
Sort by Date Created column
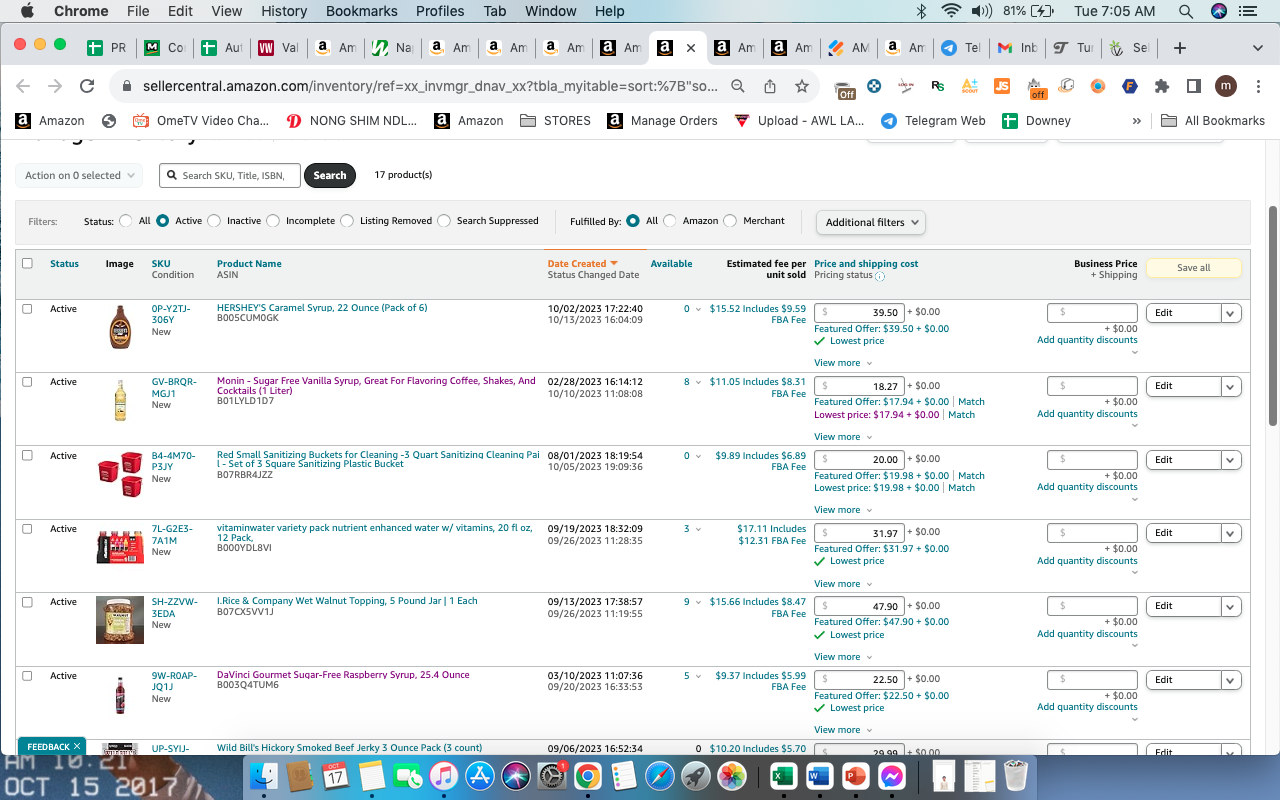(583, 264)
